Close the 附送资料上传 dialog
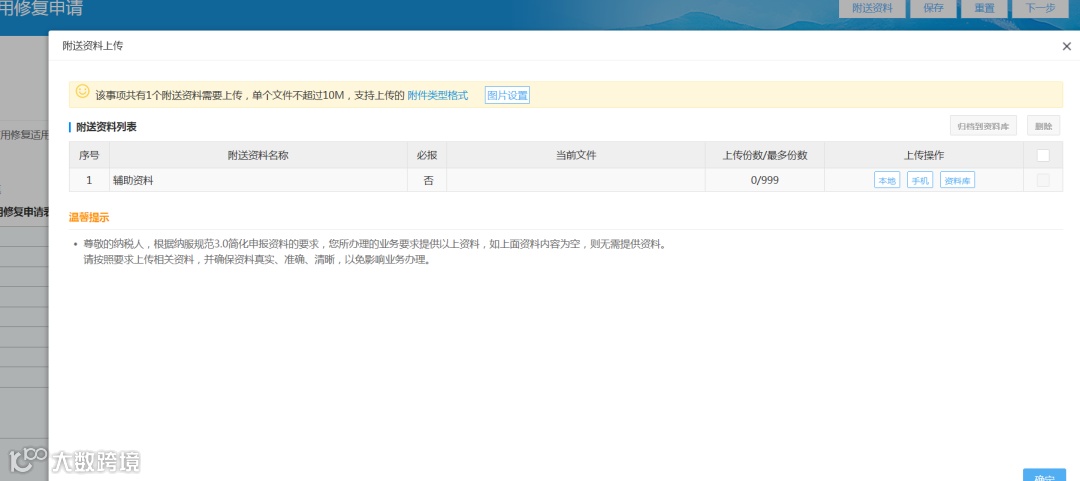The height and width of the screenshot is (481, 1080). click(1066, 46)
